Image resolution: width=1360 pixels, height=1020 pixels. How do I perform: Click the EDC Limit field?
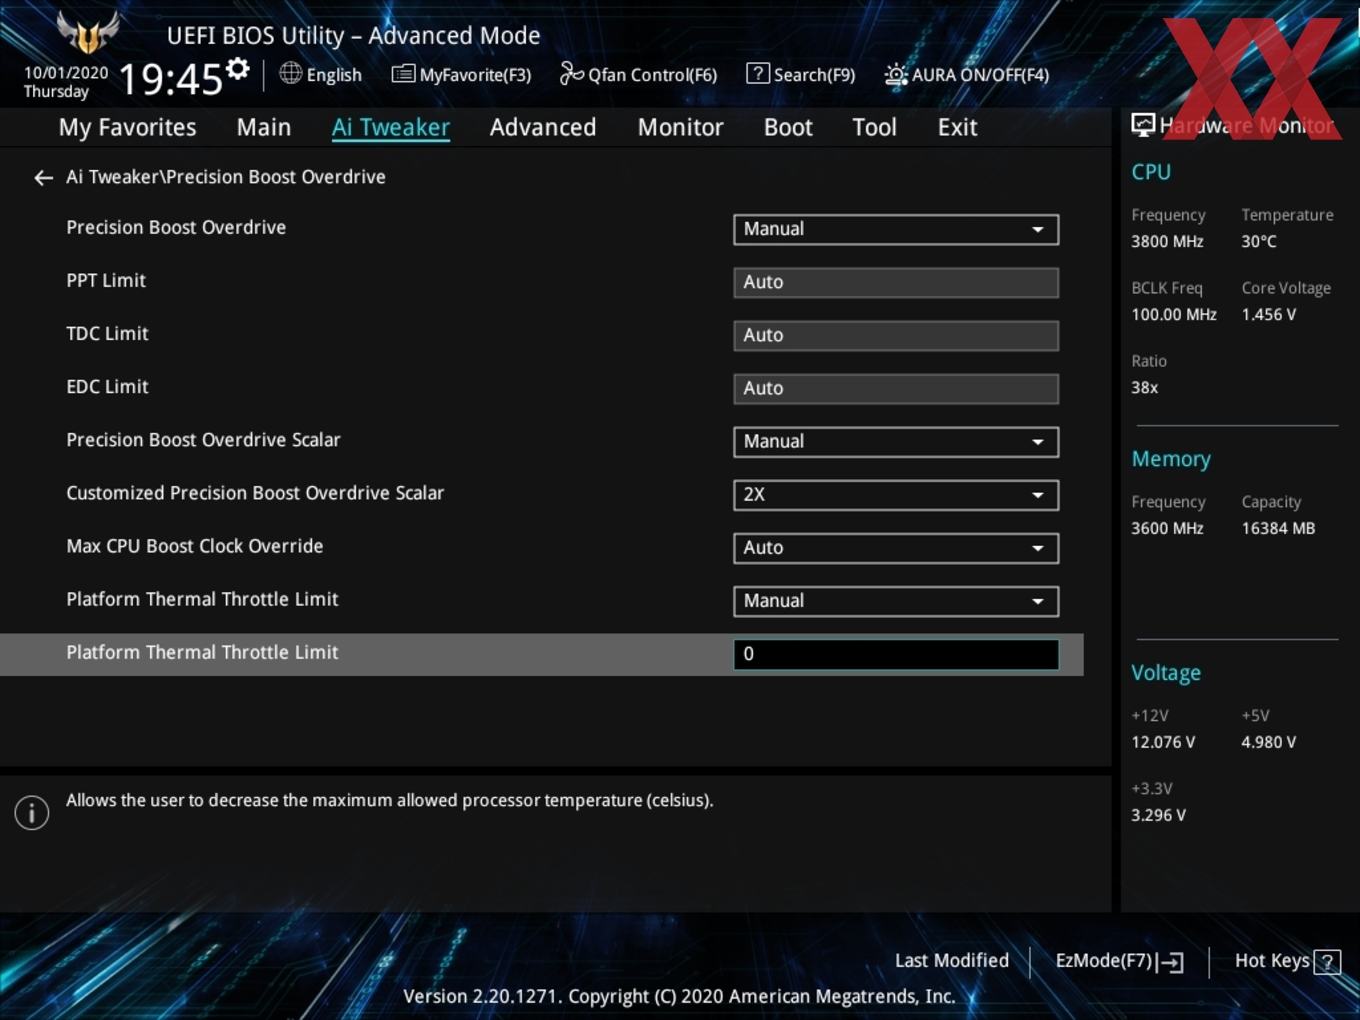[896, 388]
